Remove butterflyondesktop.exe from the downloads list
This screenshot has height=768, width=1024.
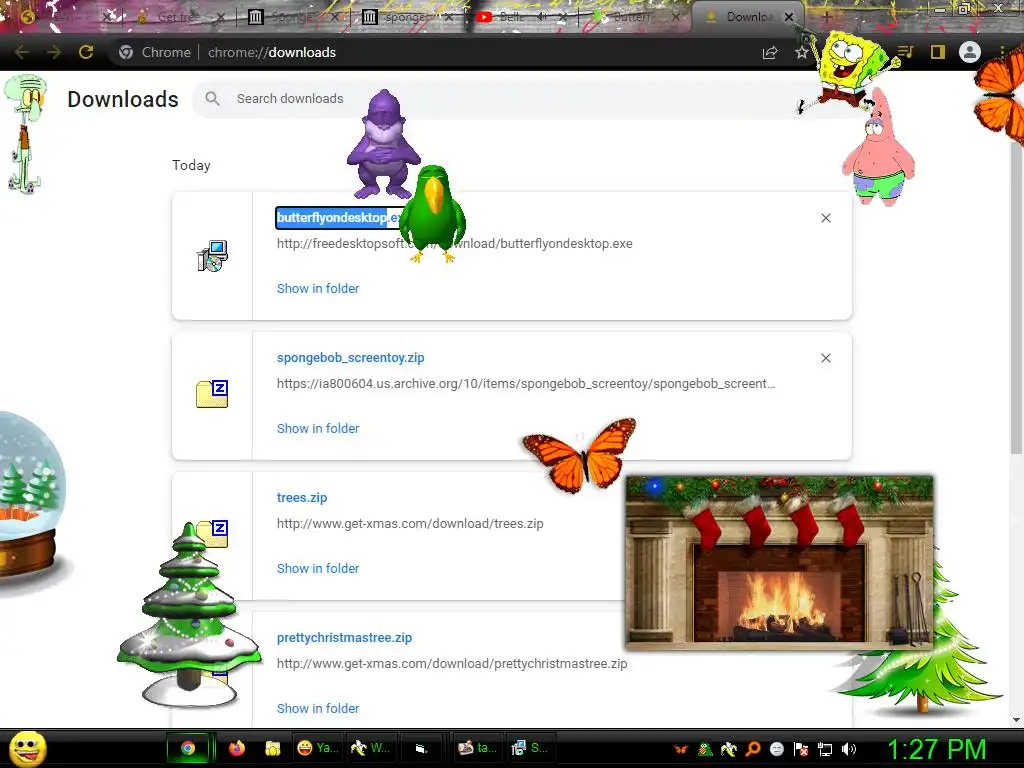tap(825, 218)
